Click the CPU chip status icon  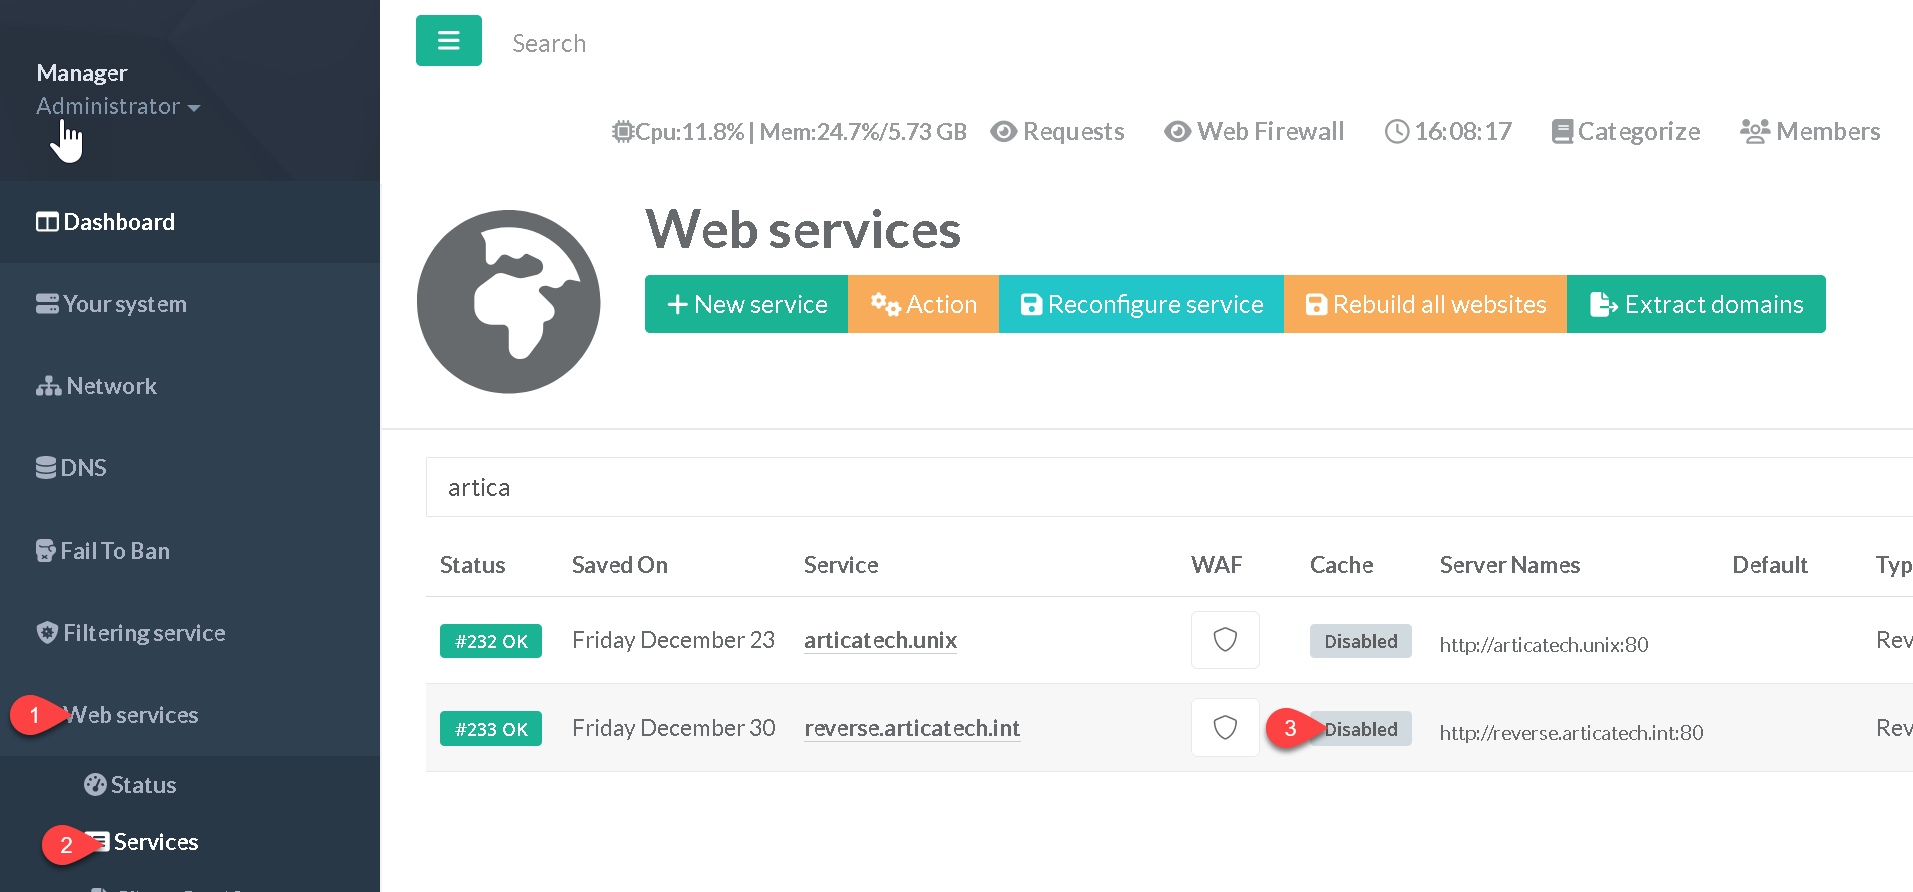coord(623,132)
